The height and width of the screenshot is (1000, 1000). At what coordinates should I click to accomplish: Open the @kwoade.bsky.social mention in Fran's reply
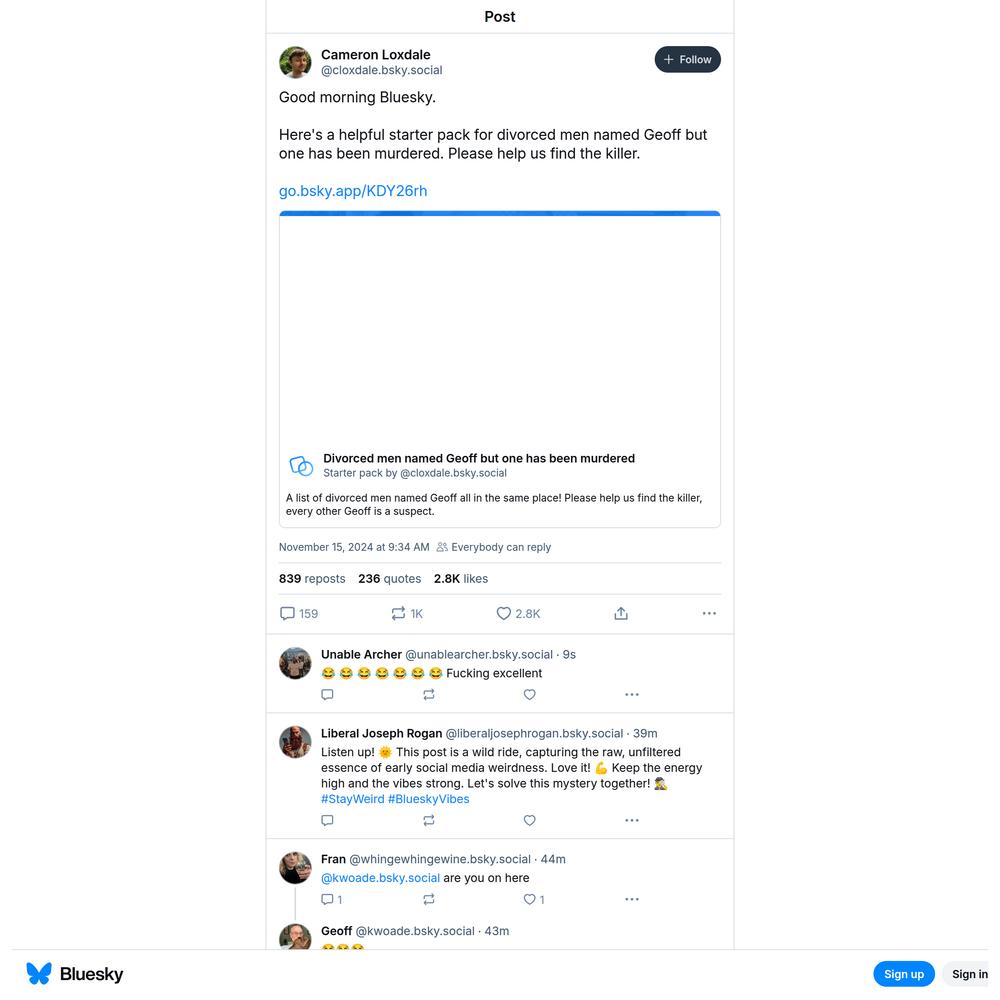click(x=380, y=878)
